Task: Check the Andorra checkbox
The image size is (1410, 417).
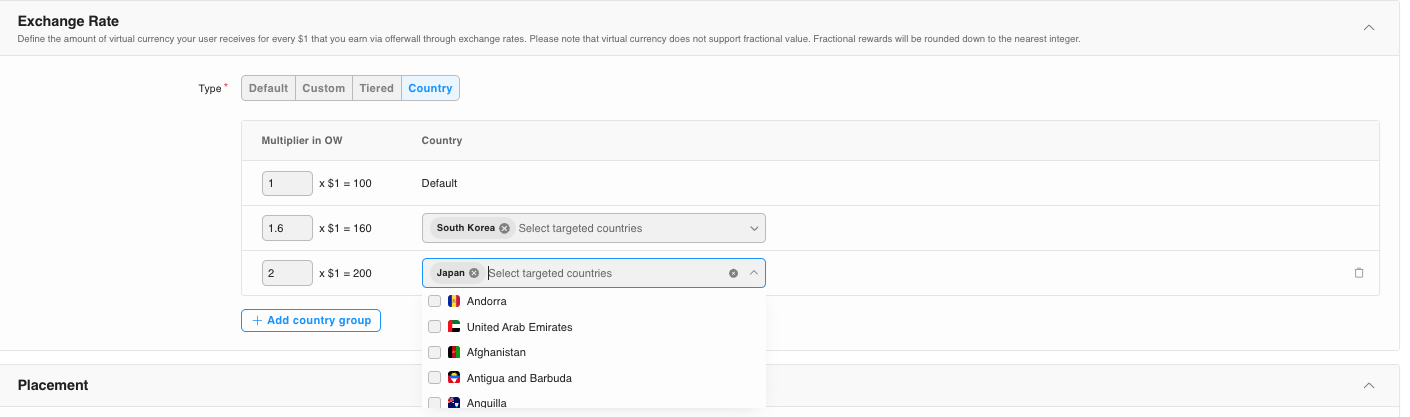Action: 434,301
